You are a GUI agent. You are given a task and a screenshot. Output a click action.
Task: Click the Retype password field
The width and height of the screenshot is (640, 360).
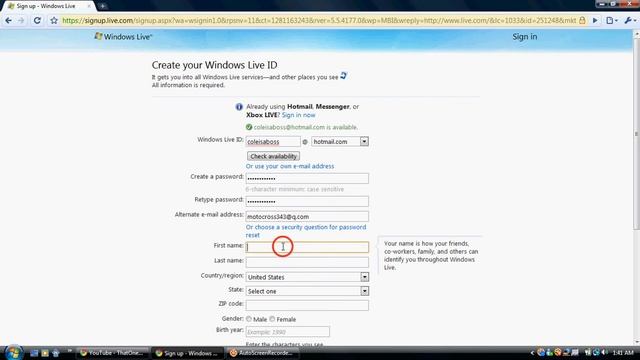point(307,201)
